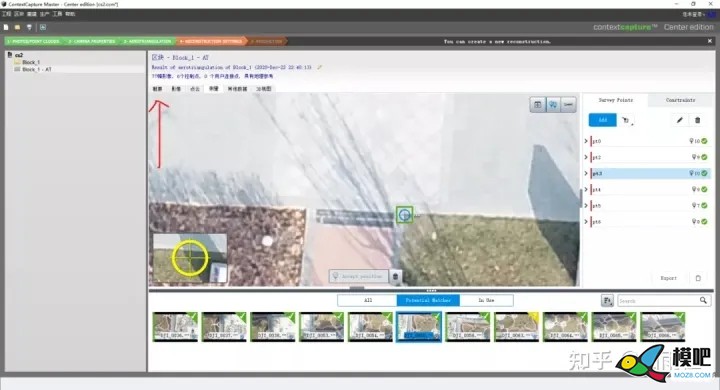
Task: Select Block_1 in the project tree
Action: point(31,62)
